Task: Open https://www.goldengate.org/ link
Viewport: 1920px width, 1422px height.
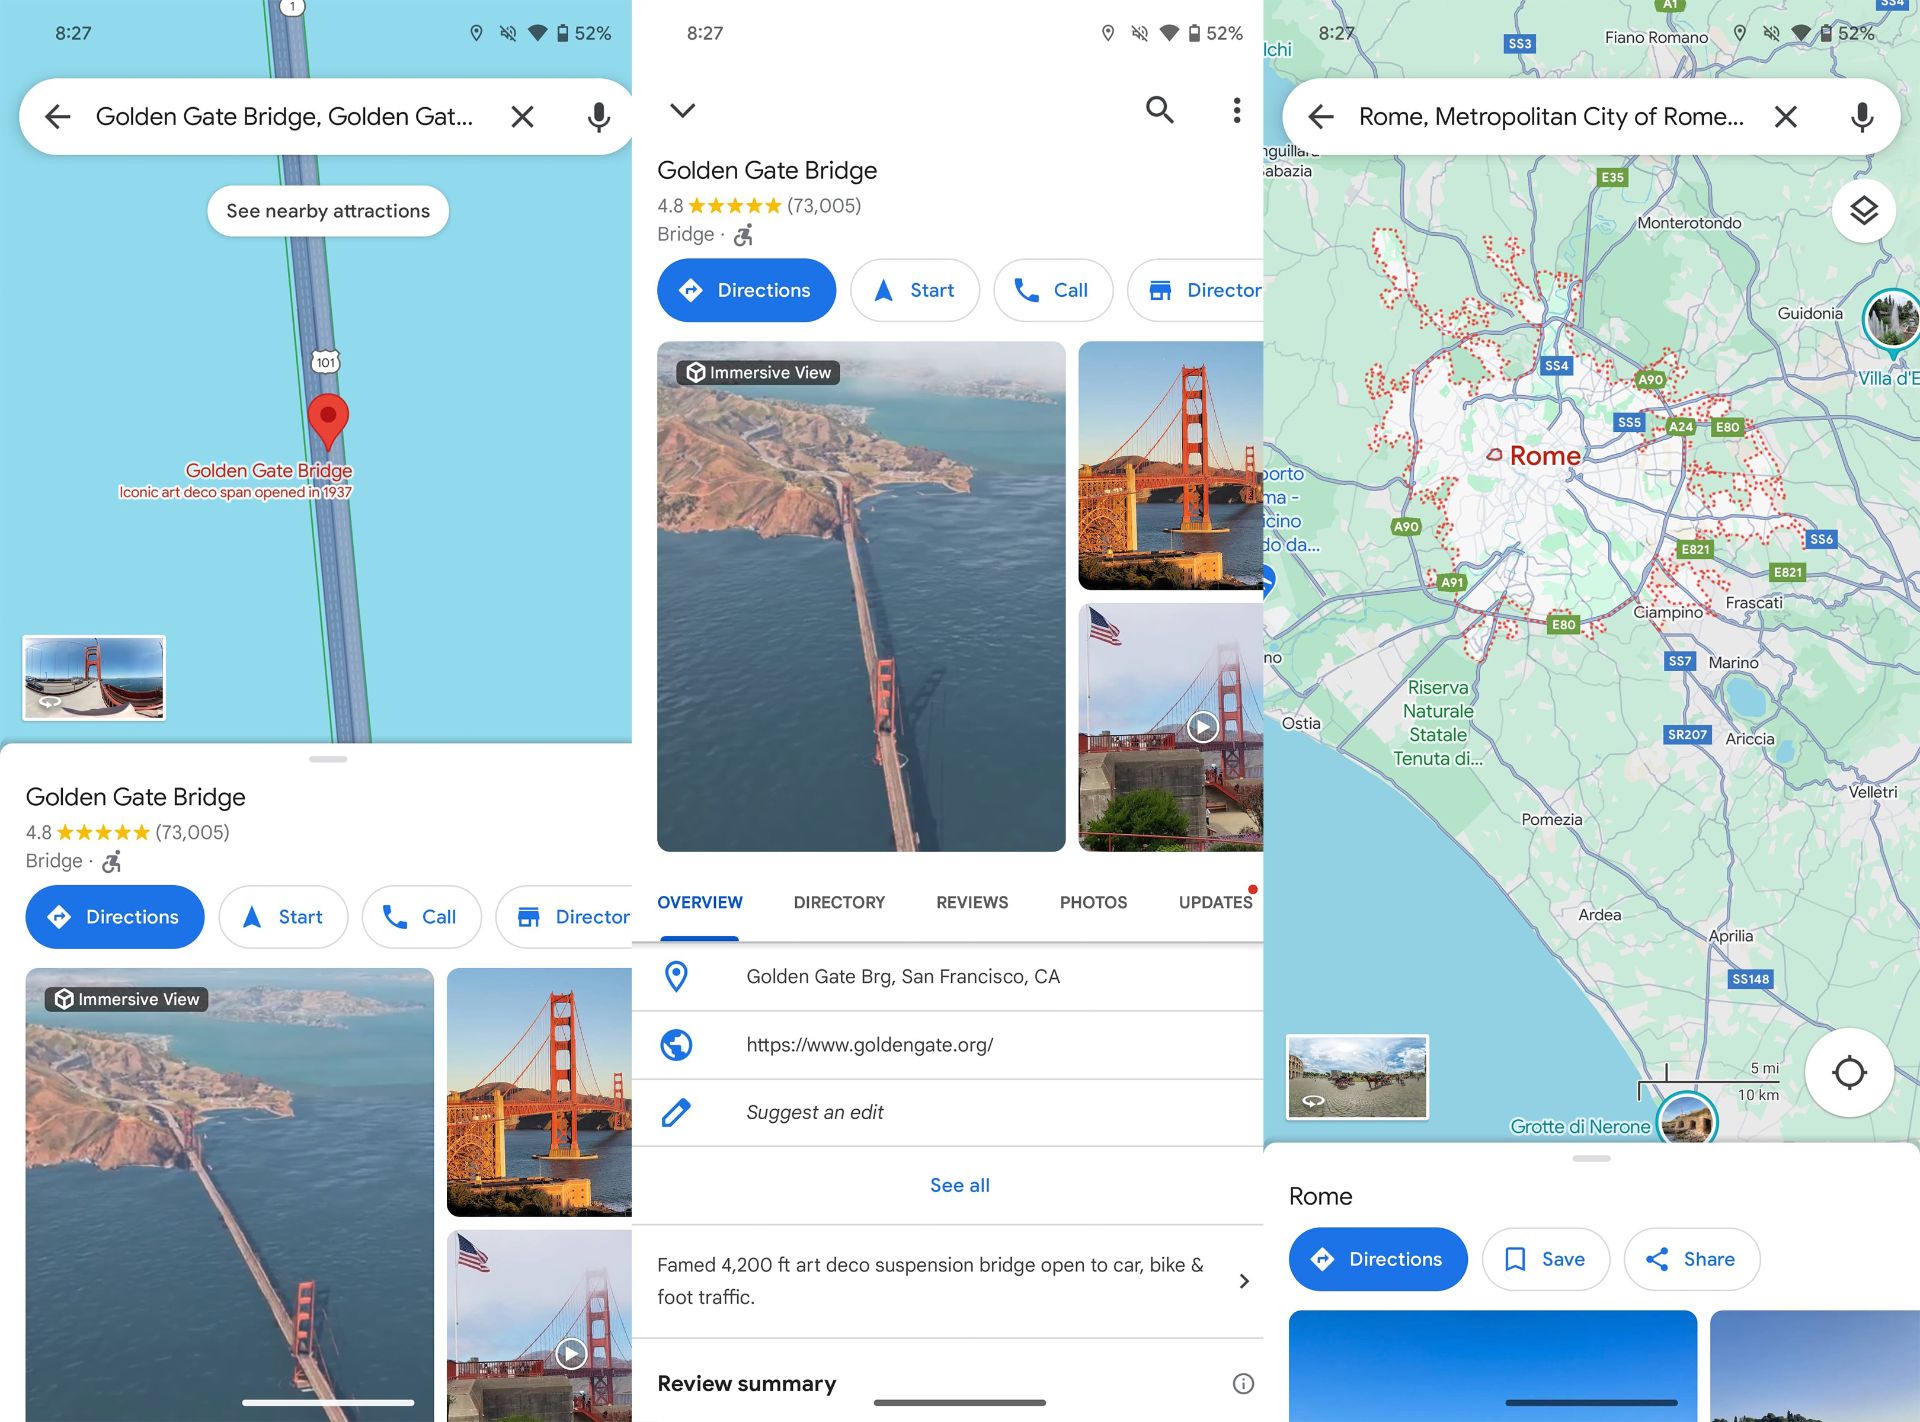Action: [870, 1045]
